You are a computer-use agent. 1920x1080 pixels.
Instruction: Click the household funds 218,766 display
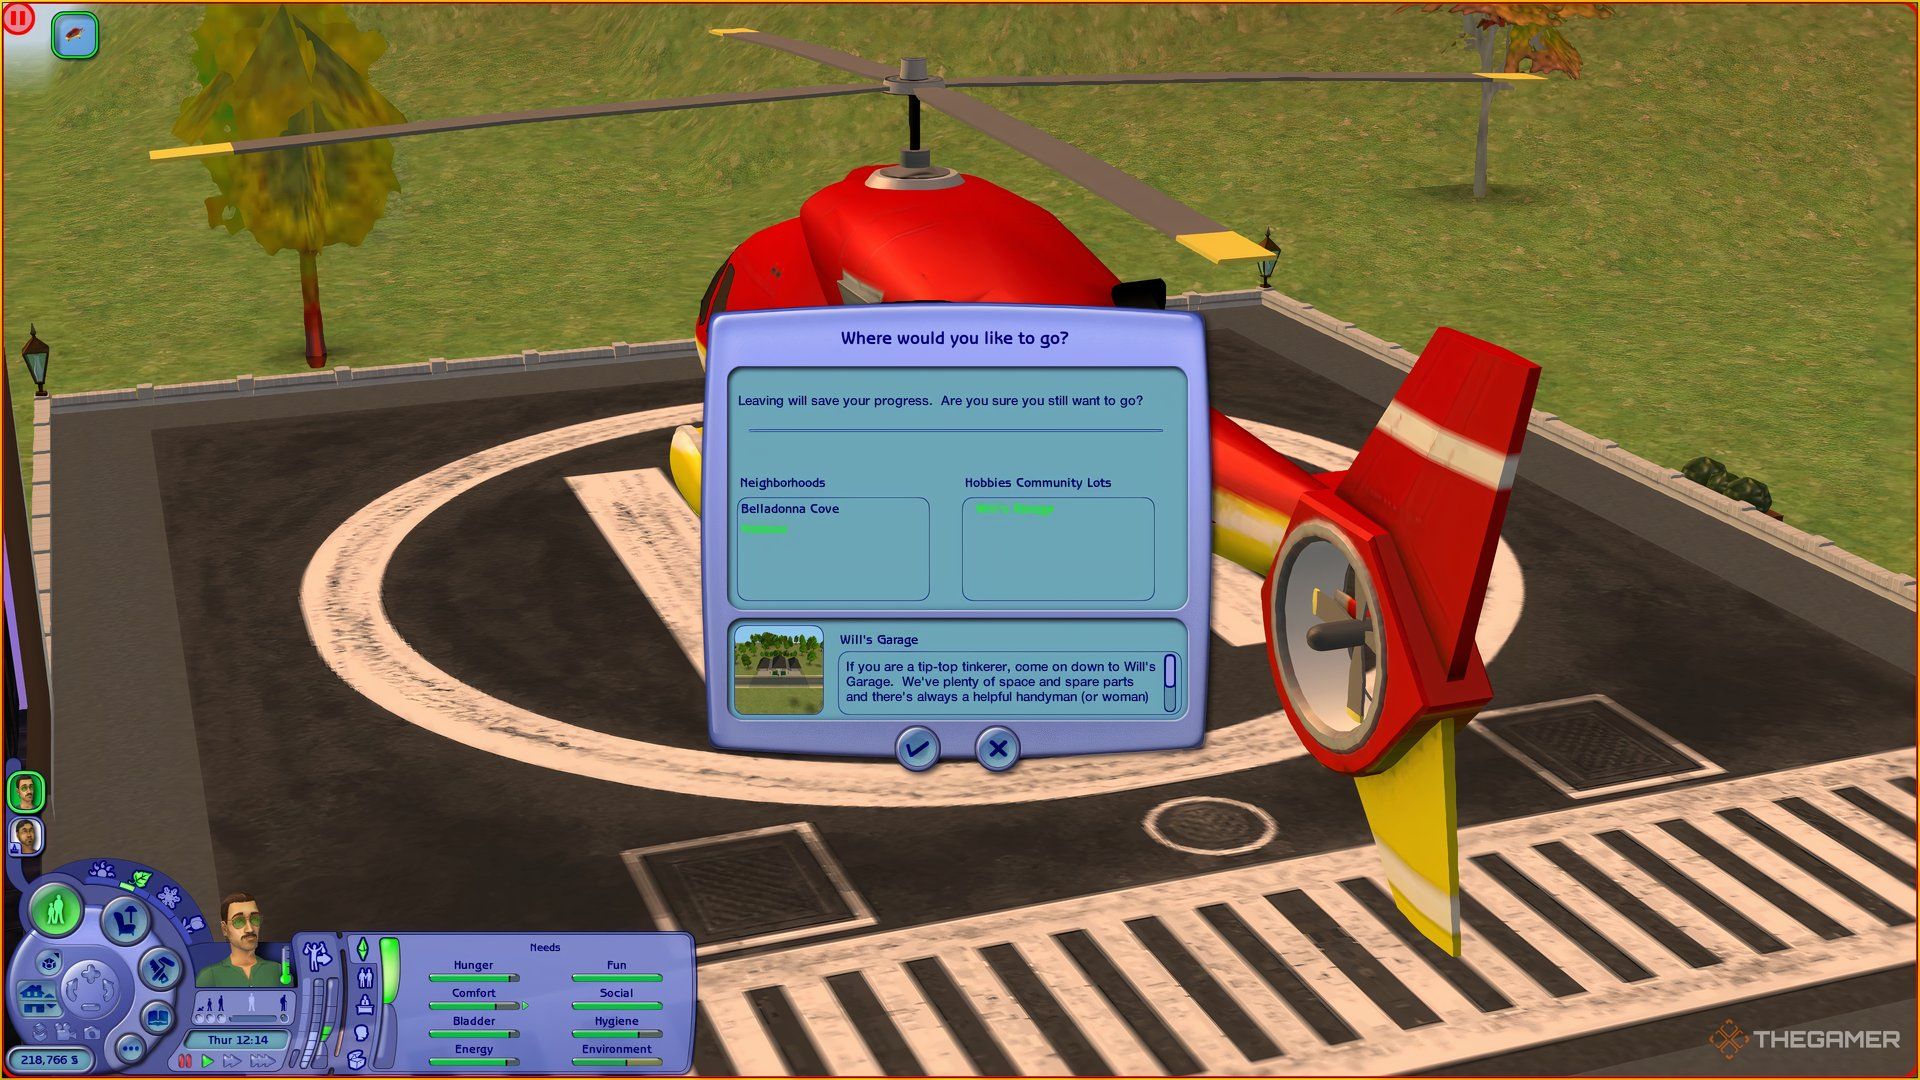(50, 1060)
